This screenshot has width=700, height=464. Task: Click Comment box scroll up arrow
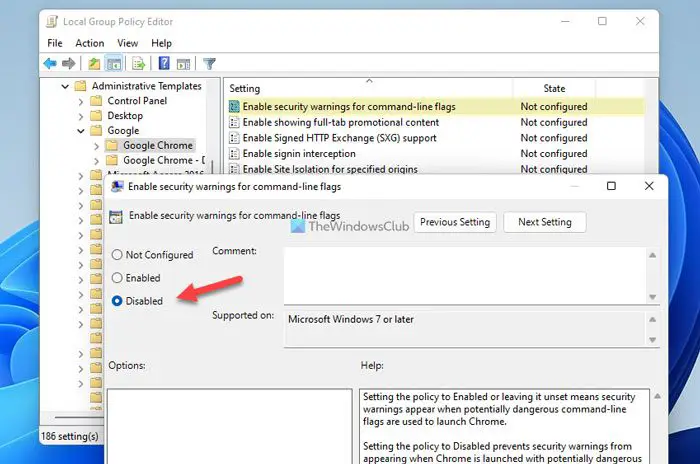pos(653,255)
